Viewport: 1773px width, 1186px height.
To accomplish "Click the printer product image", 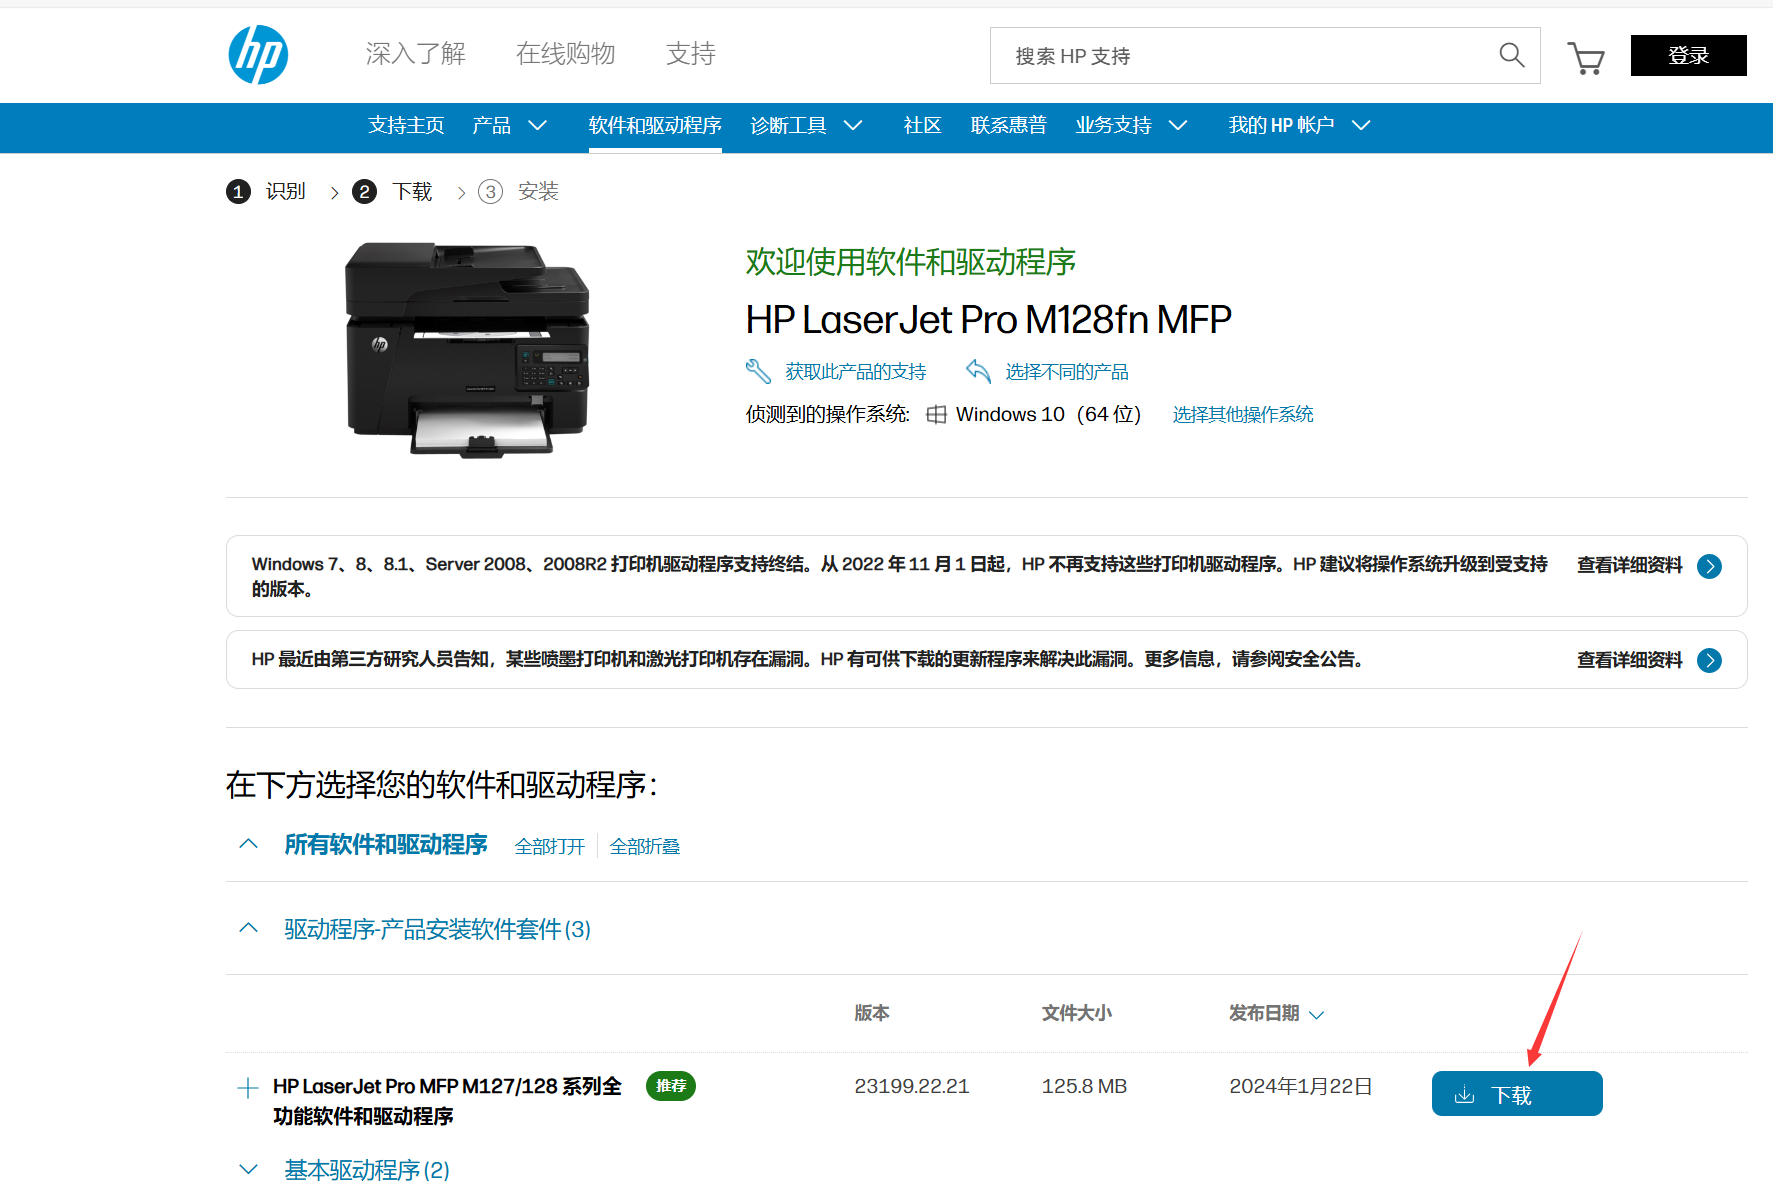I will tap(467, 349).
